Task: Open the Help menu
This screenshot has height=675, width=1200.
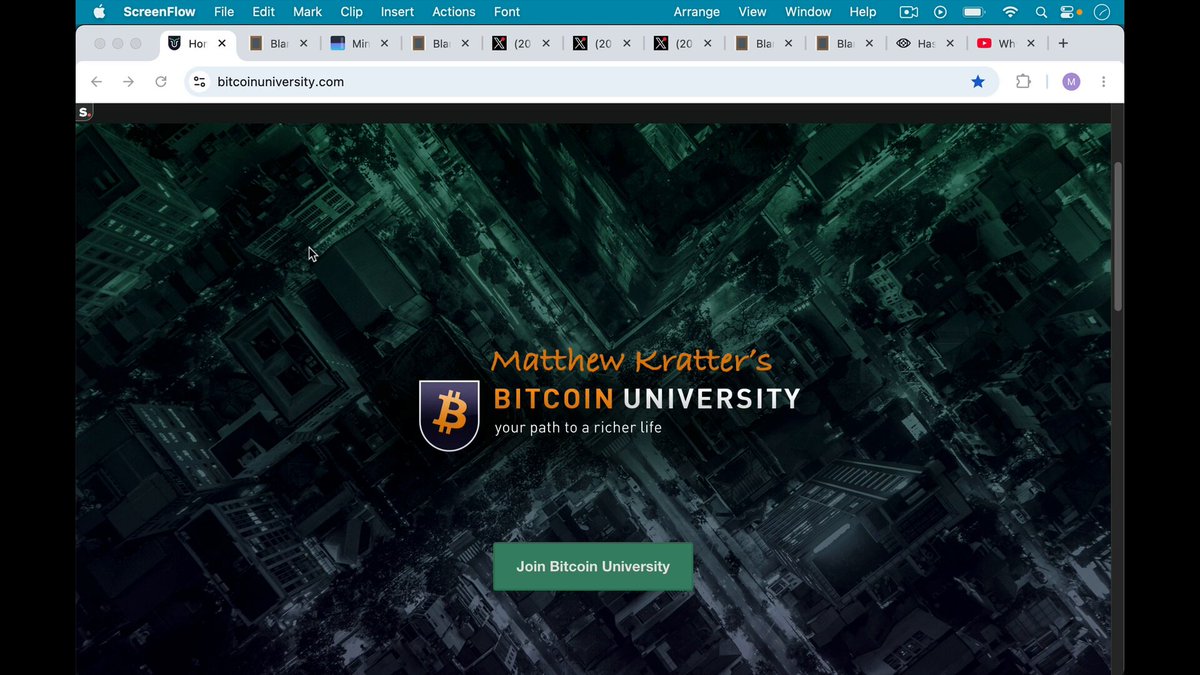Action: click(863, 12)
